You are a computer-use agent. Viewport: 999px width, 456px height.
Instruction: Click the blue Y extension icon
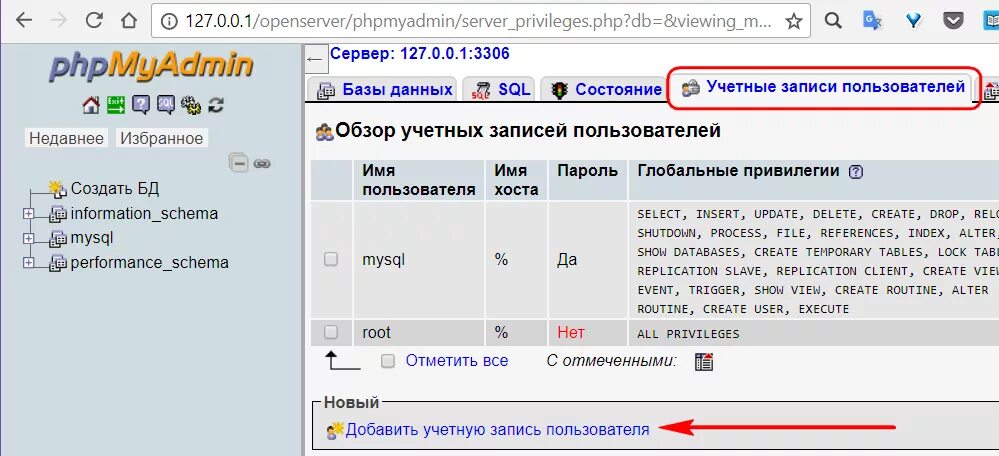[x=913, y=21]
